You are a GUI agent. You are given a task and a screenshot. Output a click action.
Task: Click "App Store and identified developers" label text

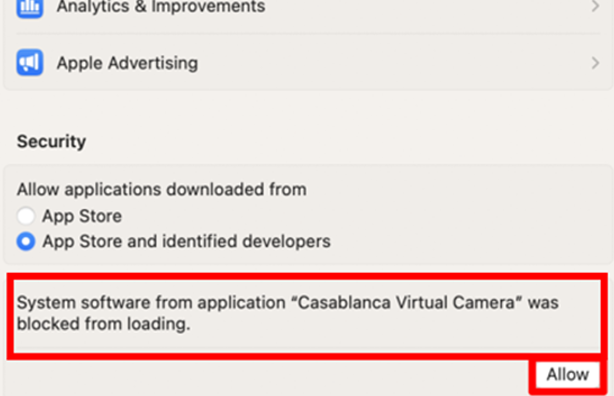pyautogui.click(x=186, y=242)
